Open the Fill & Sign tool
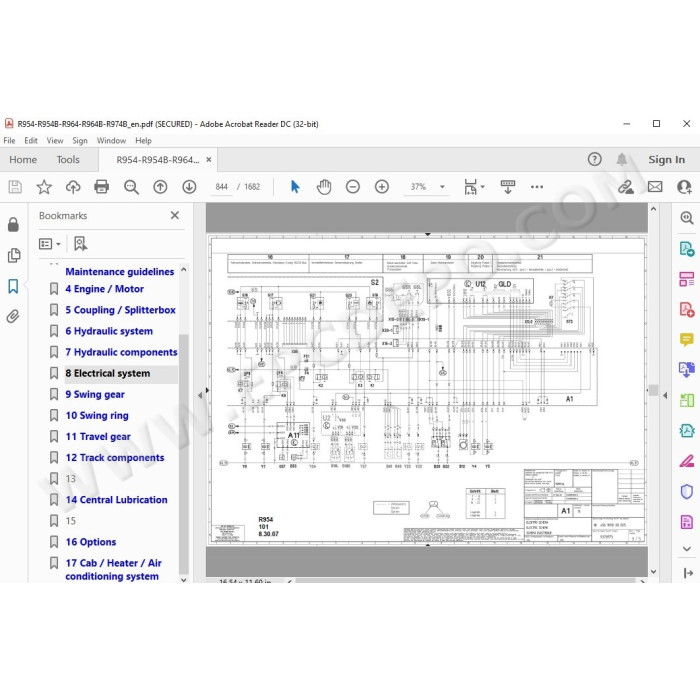The height and width of the screenshot is (700, 700). (687, 461)
